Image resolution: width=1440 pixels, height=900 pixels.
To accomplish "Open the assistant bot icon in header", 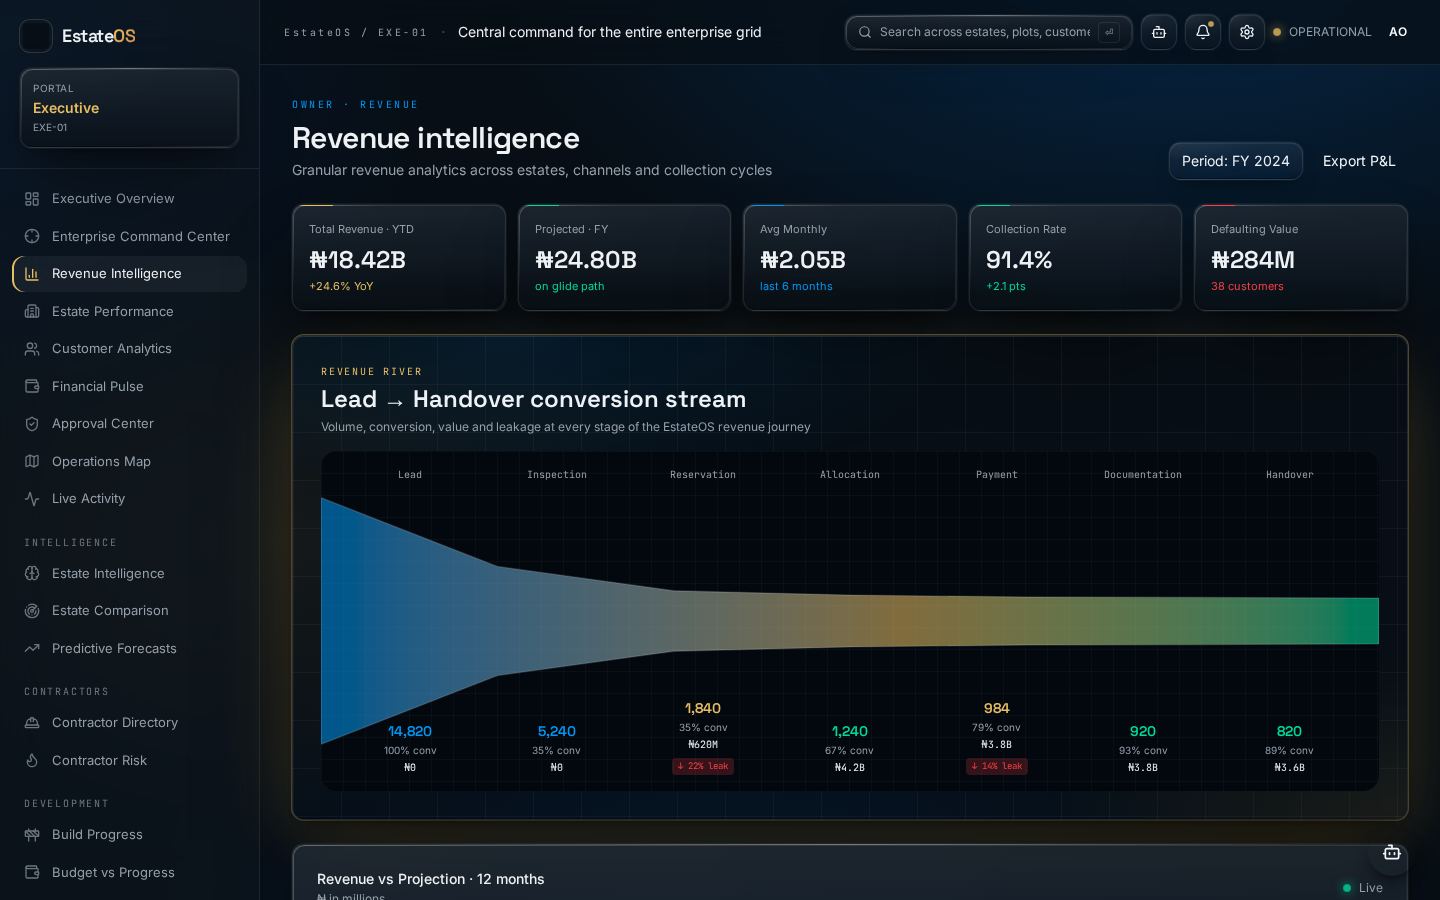I will pos(1159,32).
